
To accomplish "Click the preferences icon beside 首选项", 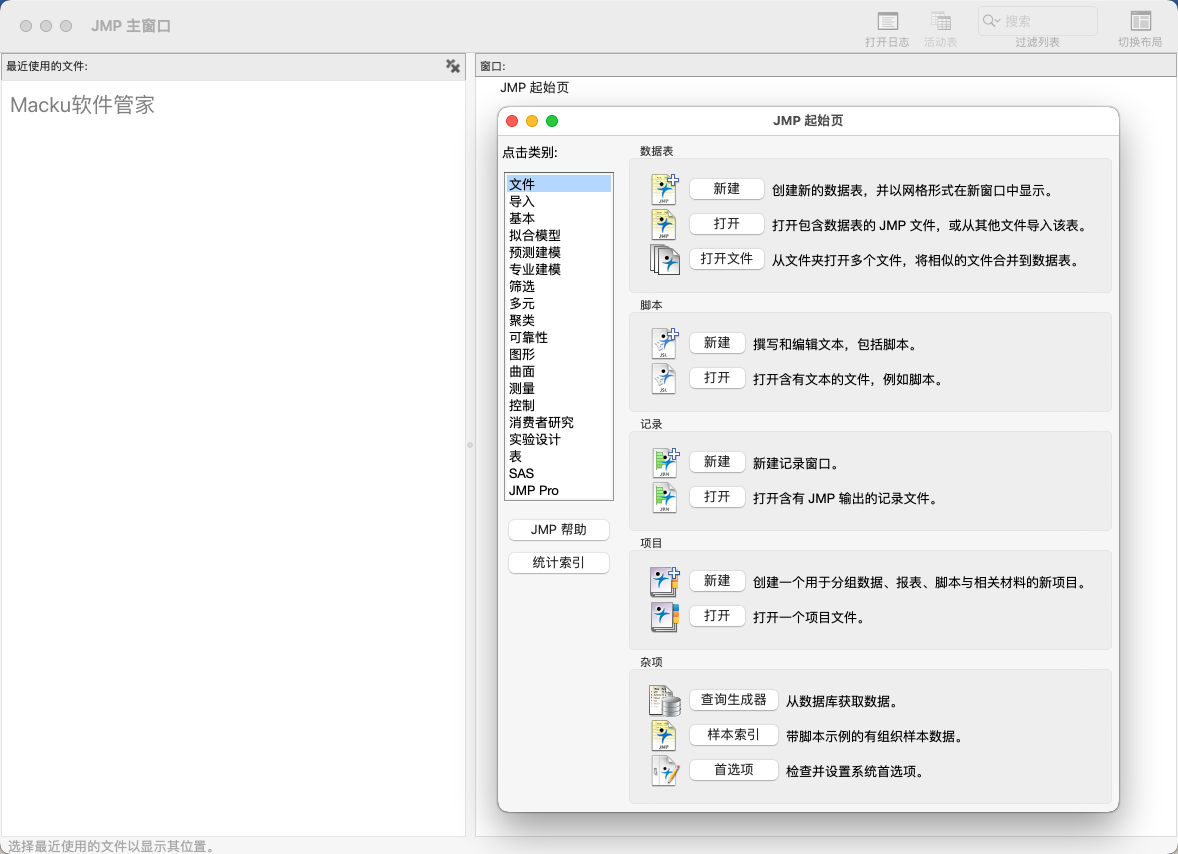I will [666, 771].
